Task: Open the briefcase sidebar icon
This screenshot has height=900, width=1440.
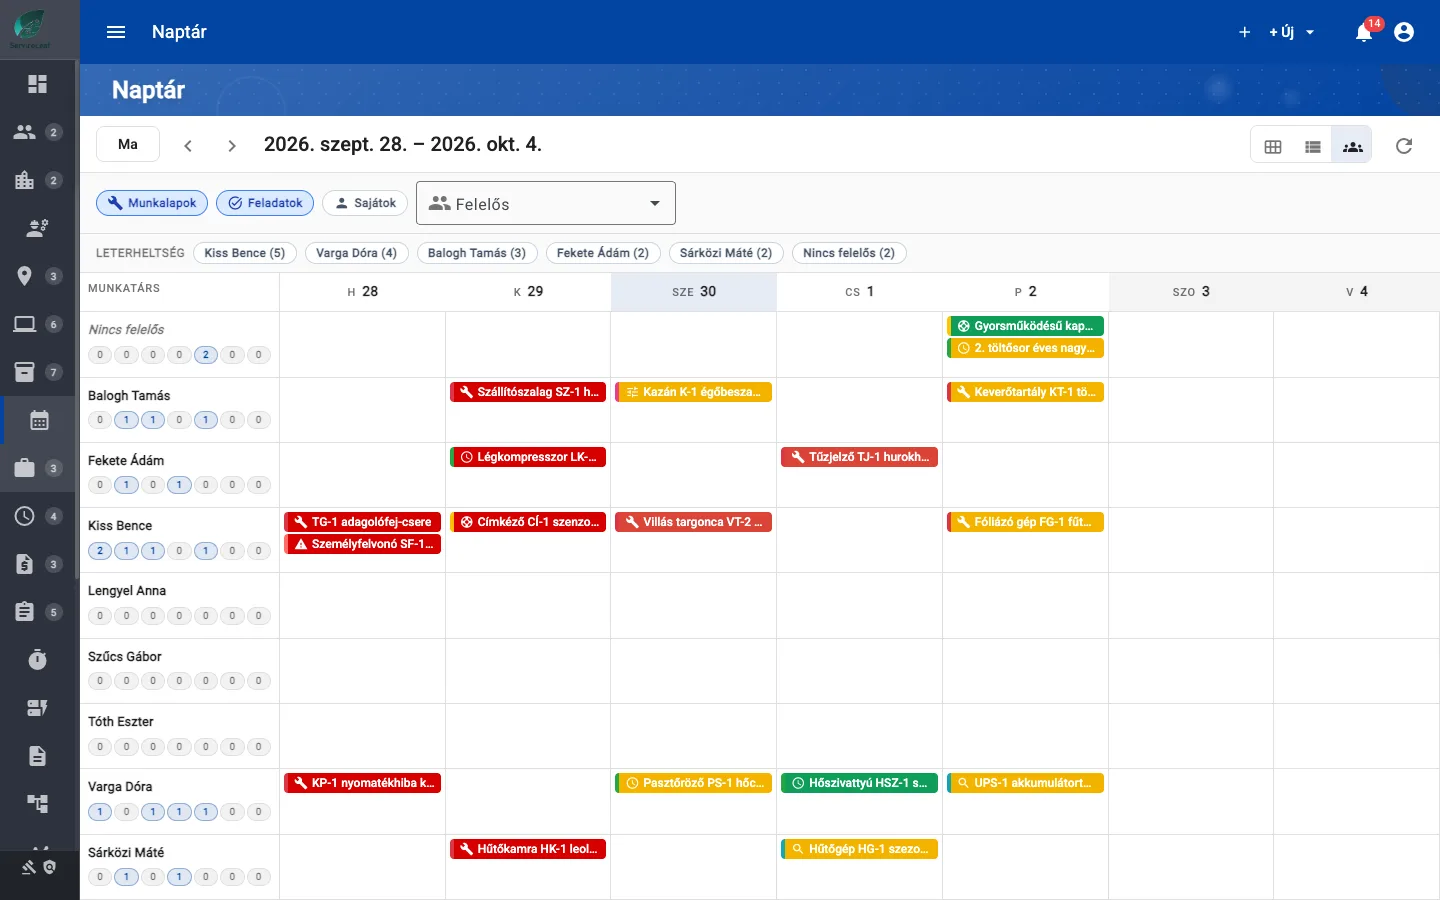Action: [25, 468]
